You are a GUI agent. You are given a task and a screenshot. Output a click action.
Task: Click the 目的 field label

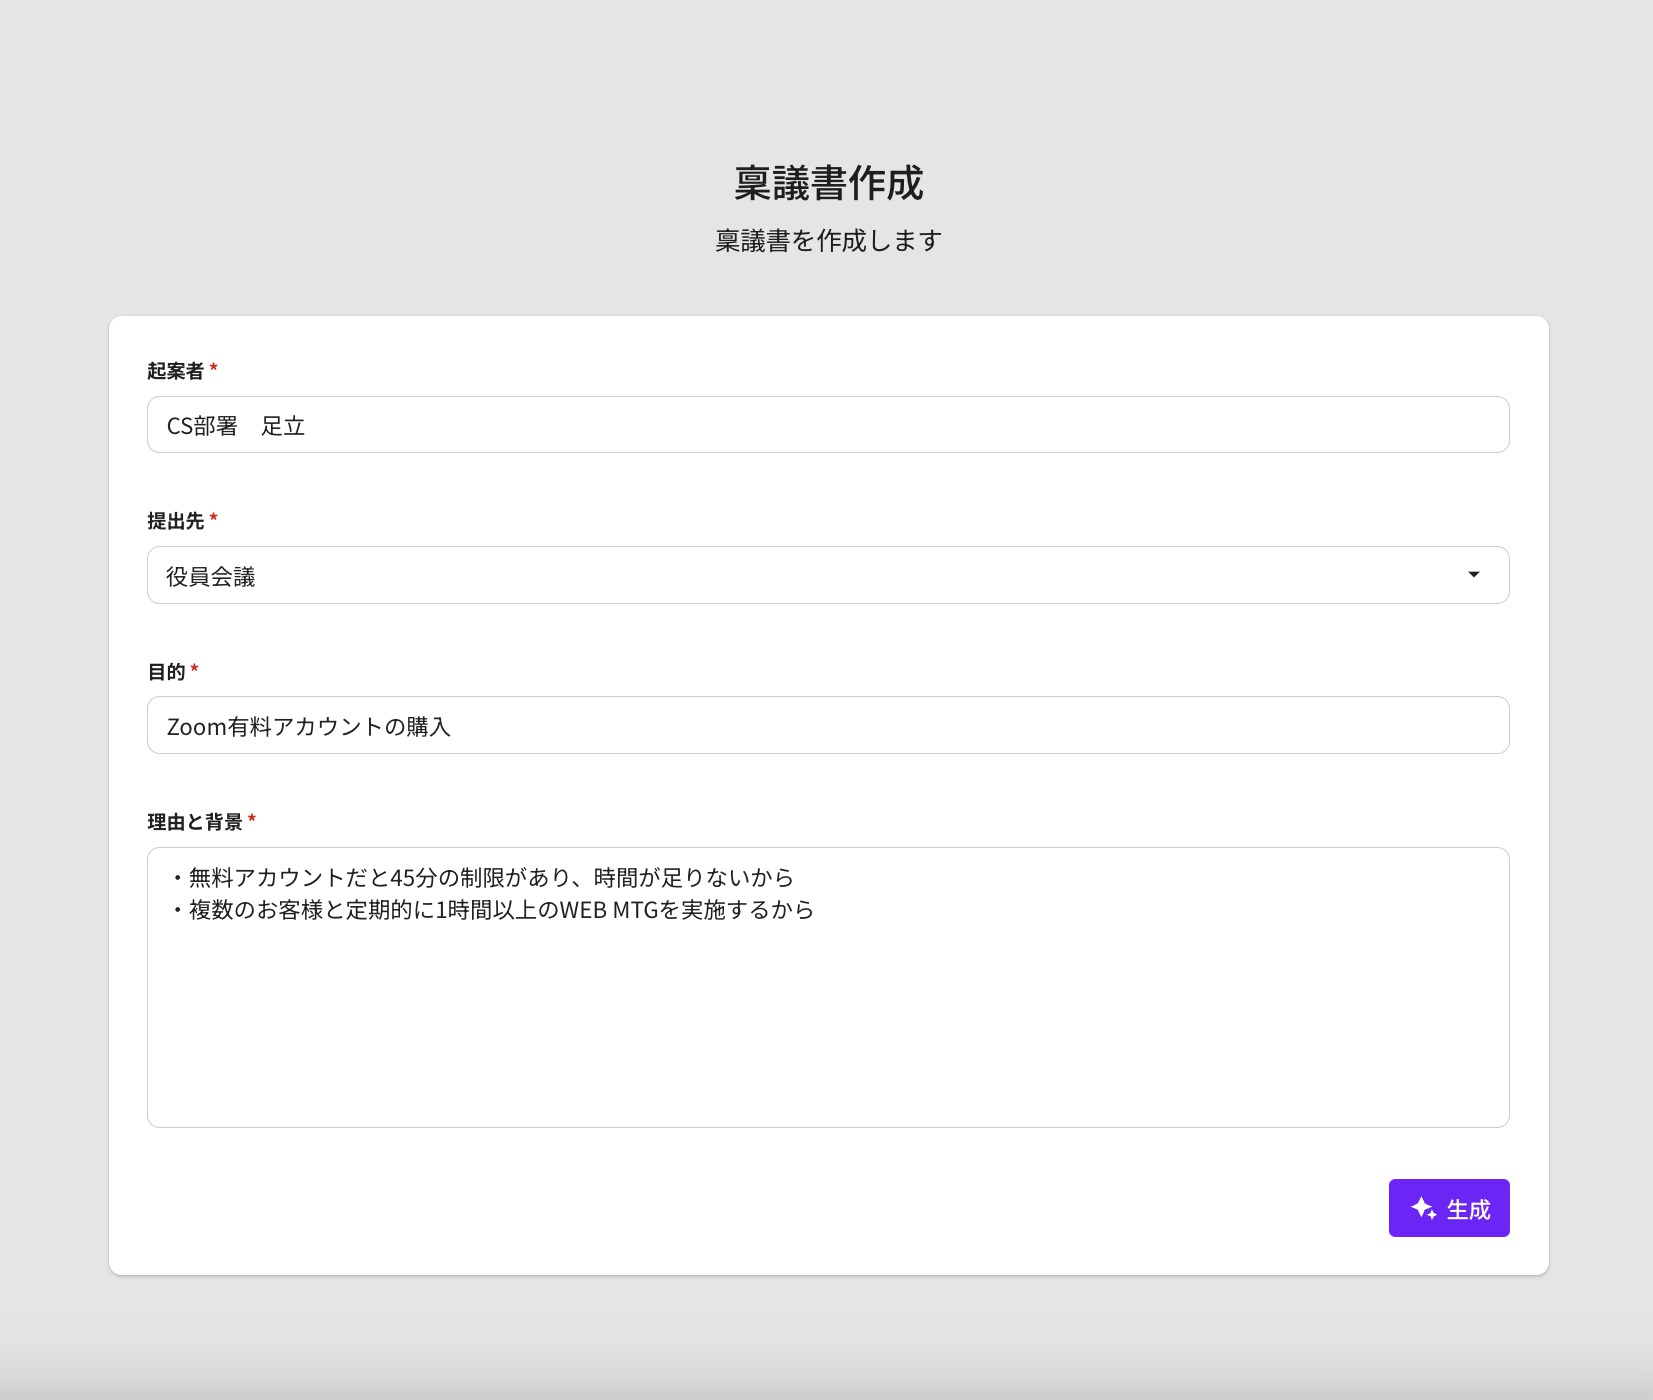[x=166, y=672]
